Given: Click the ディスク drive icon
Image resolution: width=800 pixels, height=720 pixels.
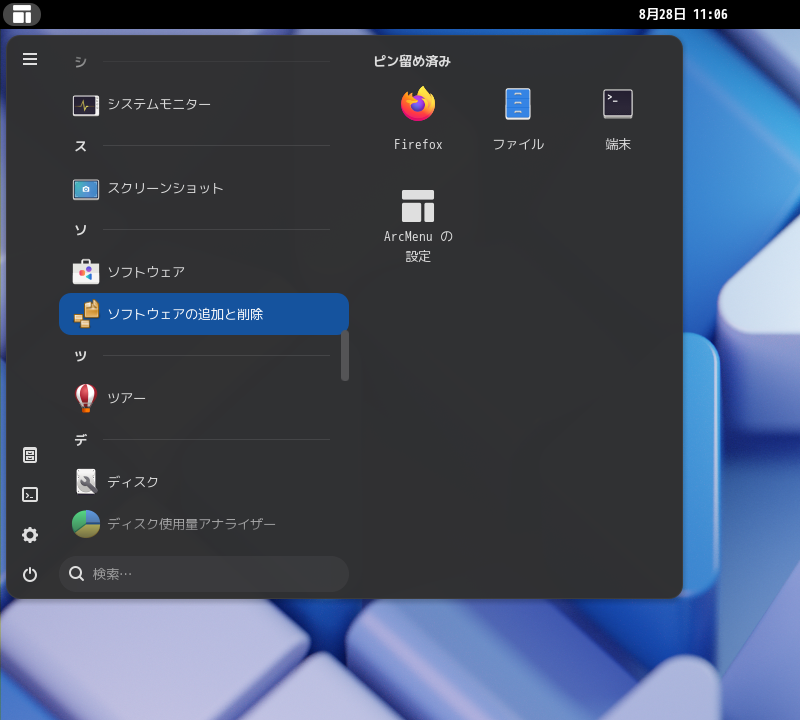Looking at the screenshot, I should (x=85, y=481).
